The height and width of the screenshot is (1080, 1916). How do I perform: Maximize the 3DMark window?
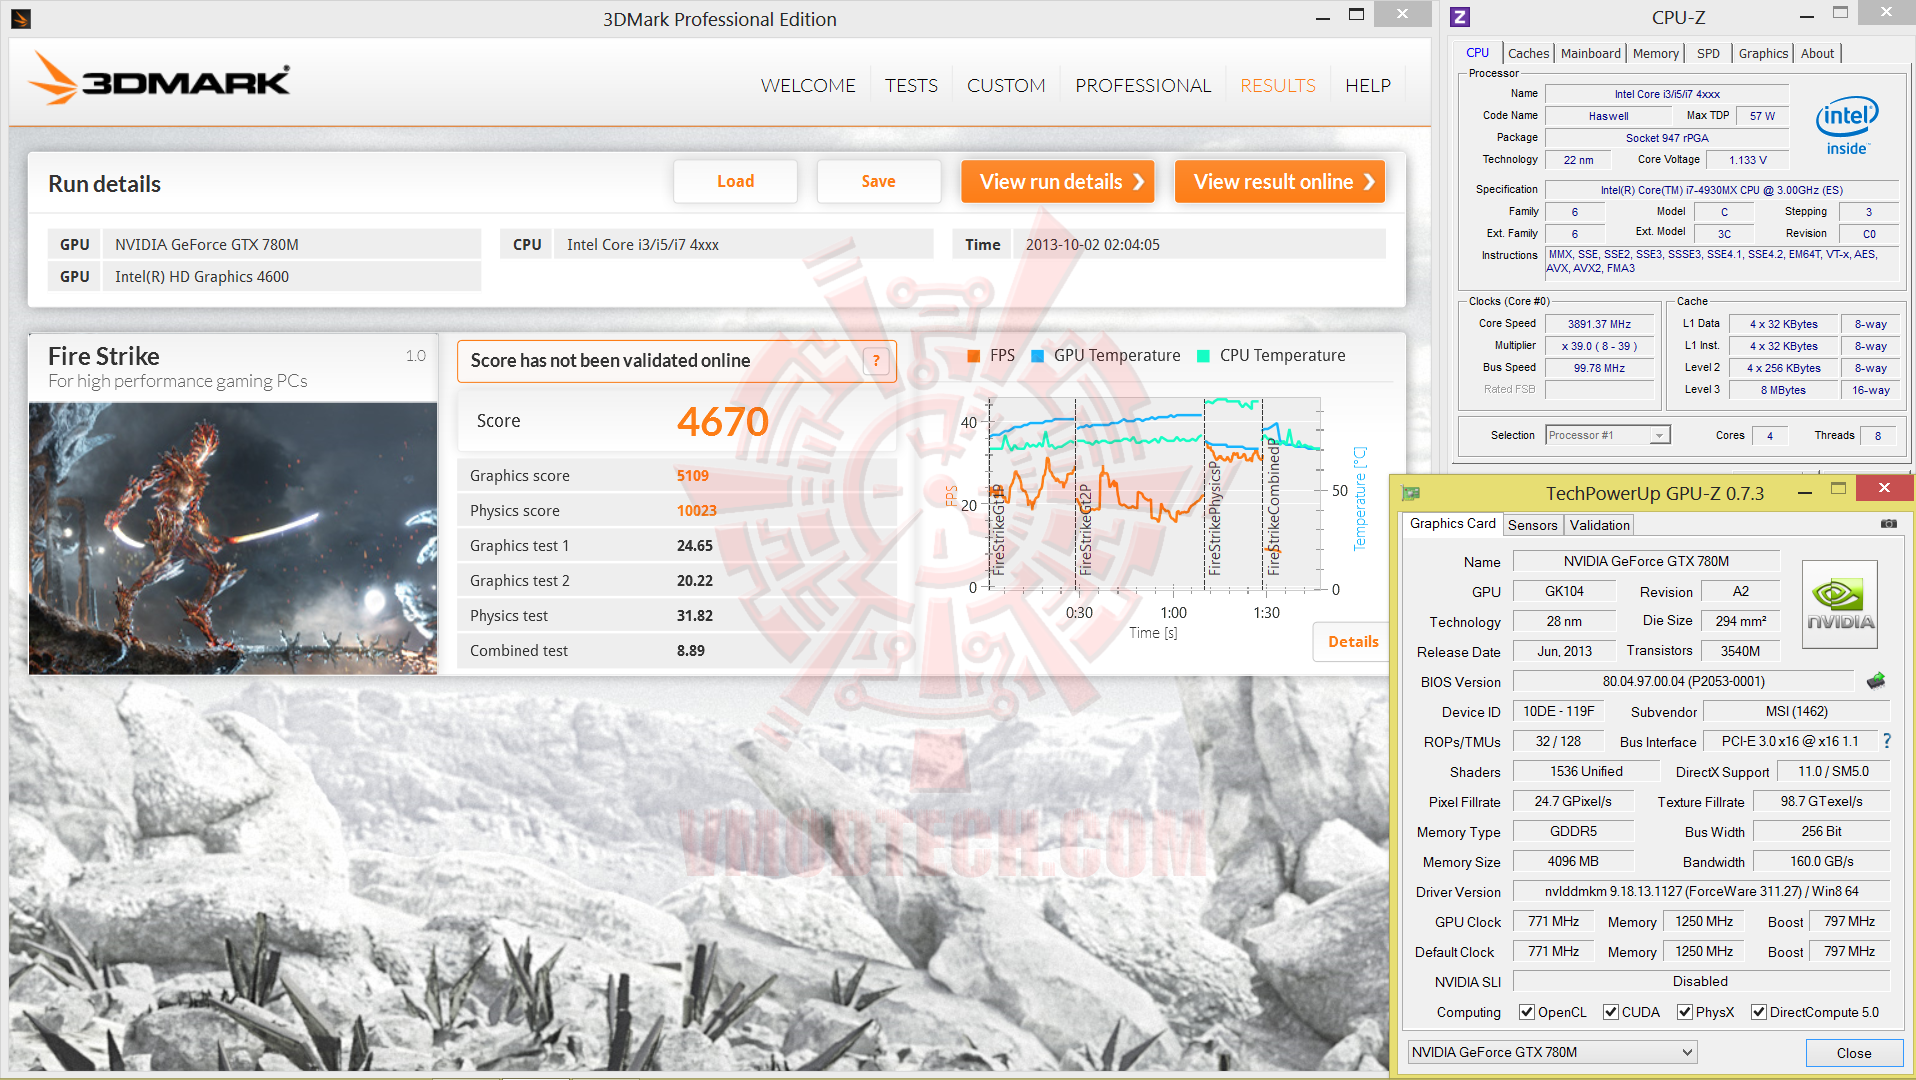(x=1356, y=15)
